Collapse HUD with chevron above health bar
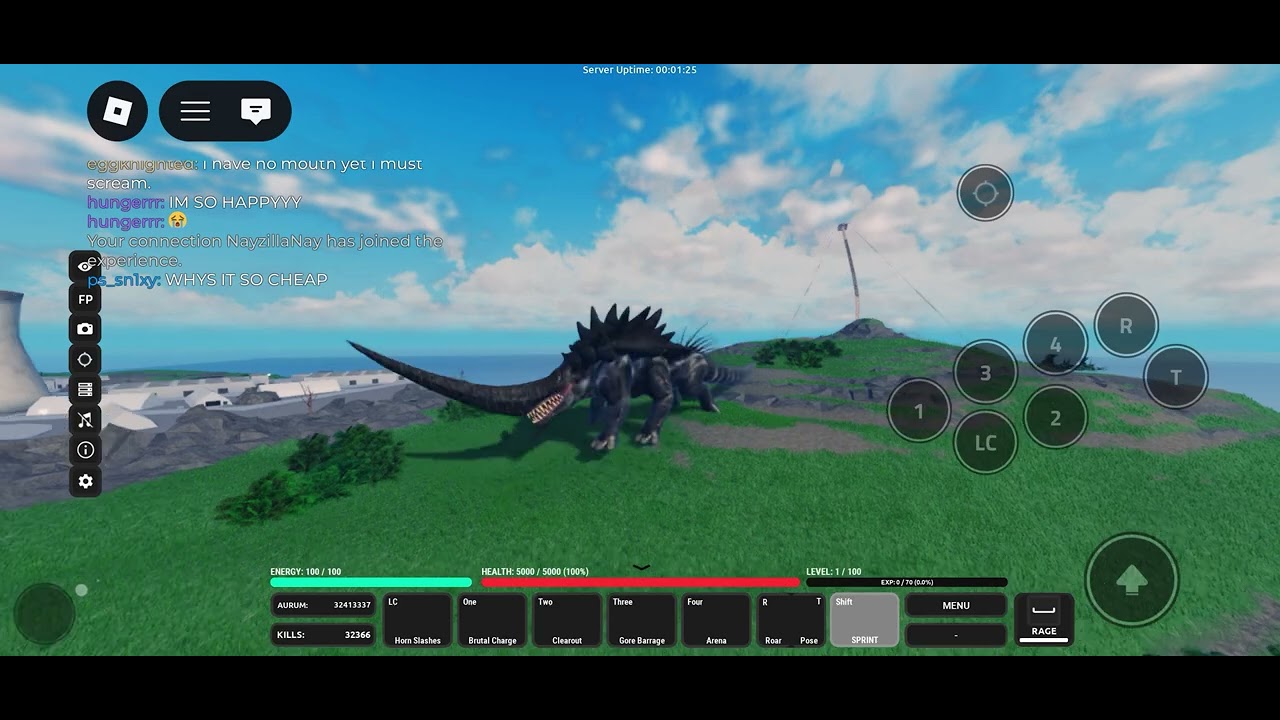1280x720 pixels. (x=641, y=567)
